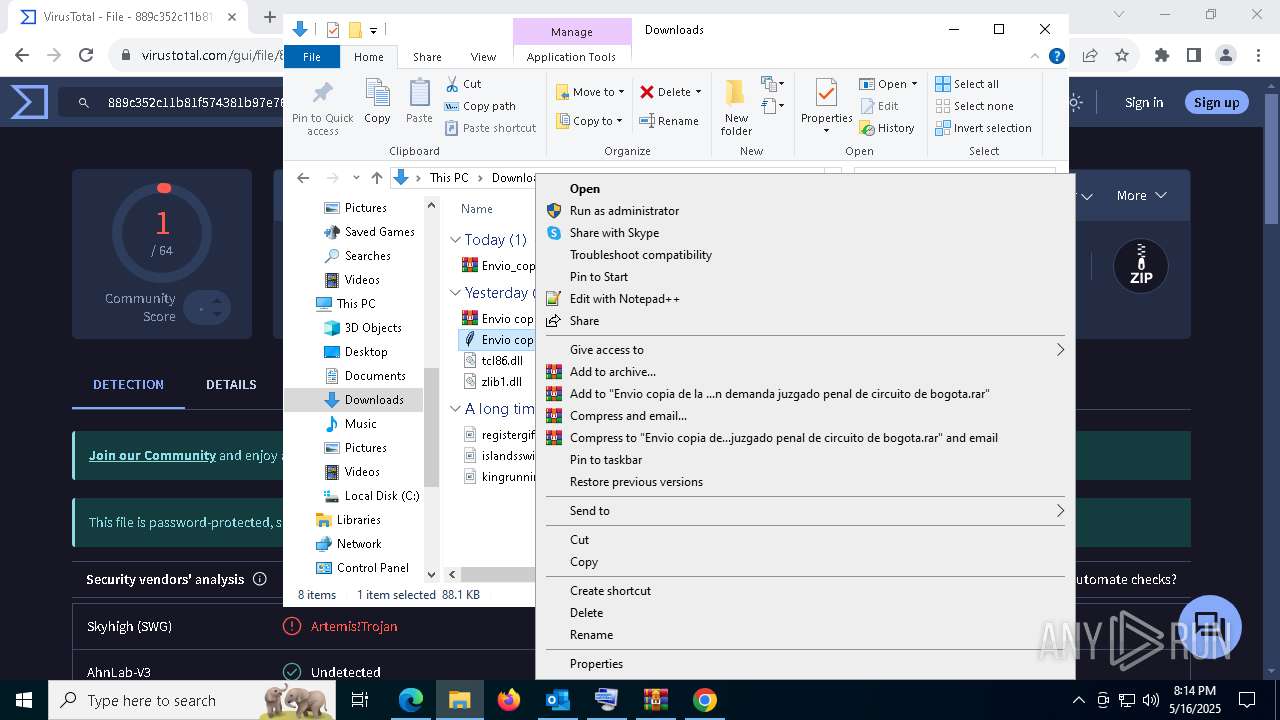Screen dimensions: 1280x720
Task: Click Copy path in ribbon
Action: point(481,106)
